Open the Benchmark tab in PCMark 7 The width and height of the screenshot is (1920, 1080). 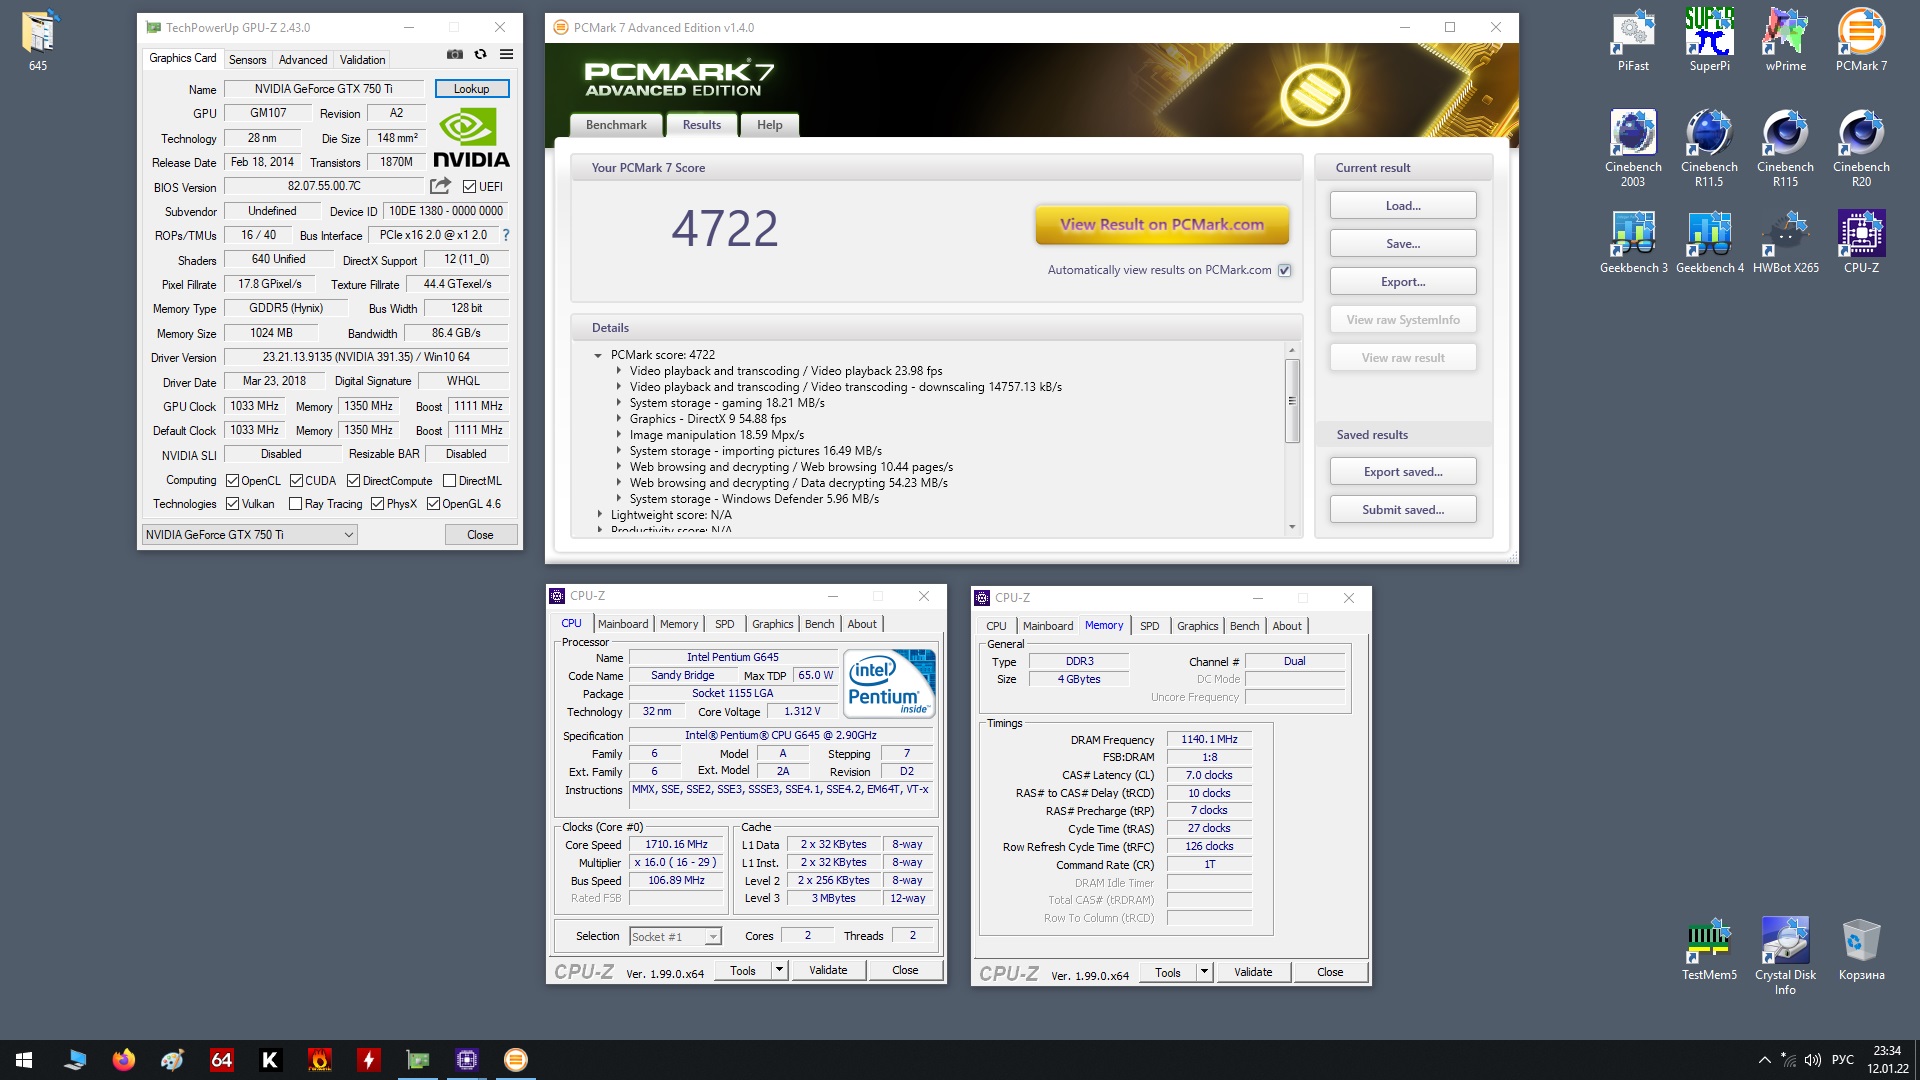[x=616, y=125]
